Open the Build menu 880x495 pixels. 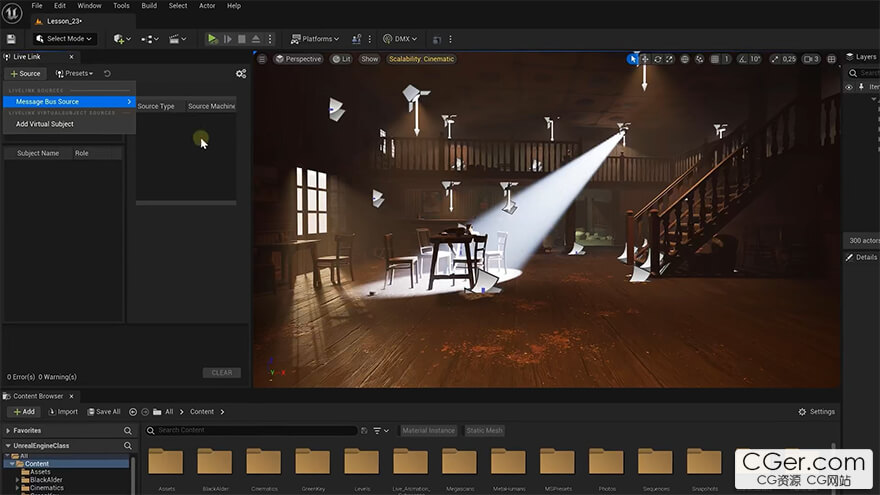point(149,6)
